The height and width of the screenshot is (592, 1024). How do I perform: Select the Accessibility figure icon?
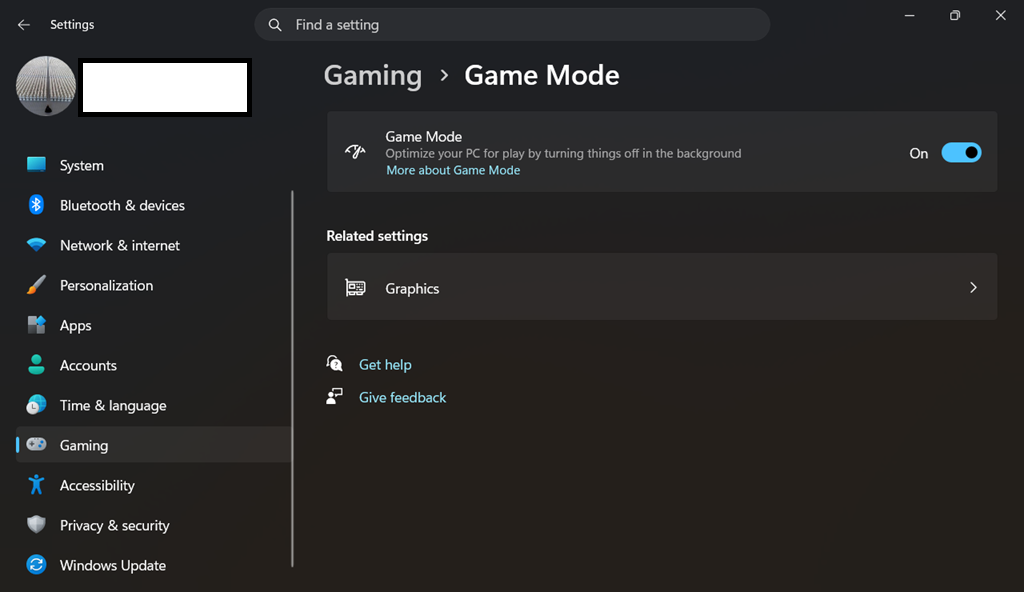[37, 485]
